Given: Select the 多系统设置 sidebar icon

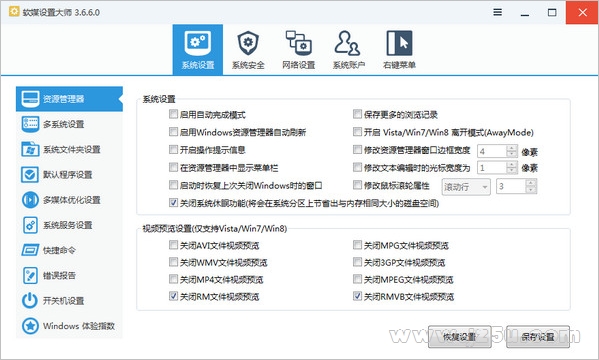Looking at the screenshot, I should [30, 124].
